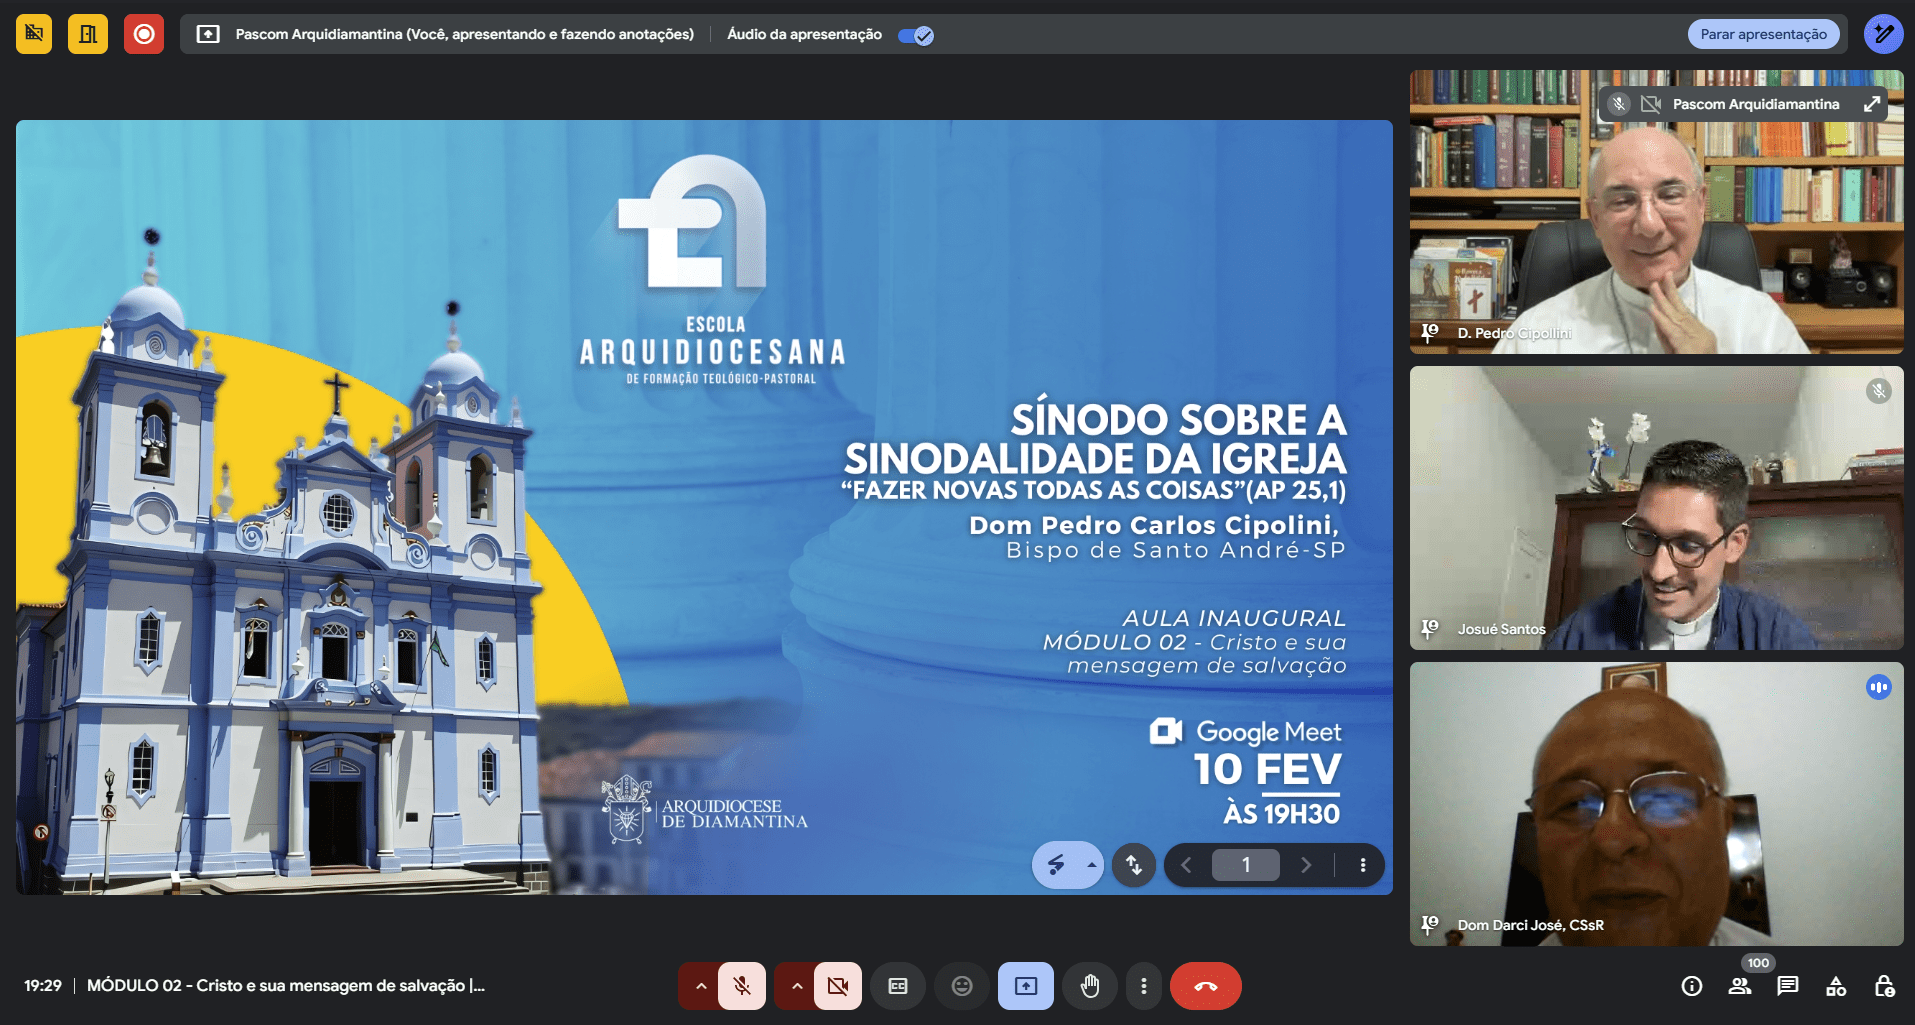Open more options in the bottom bar

1144,986
